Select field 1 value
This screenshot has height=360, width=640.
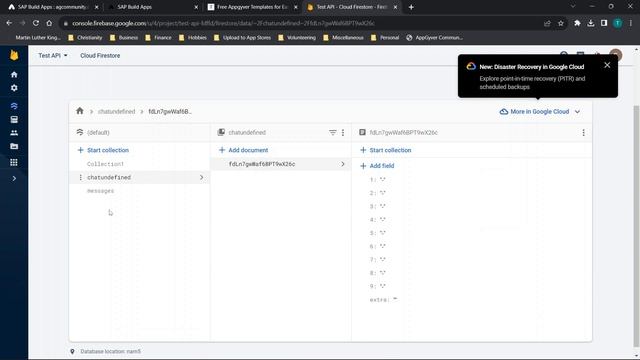pyautogui.click(x=382, y=180)
